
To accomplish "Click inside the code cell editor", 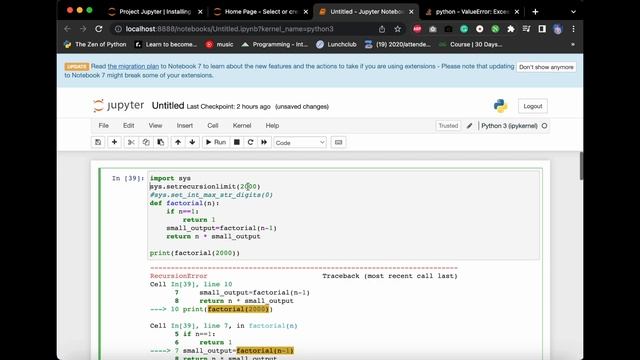I will [344, 215].
